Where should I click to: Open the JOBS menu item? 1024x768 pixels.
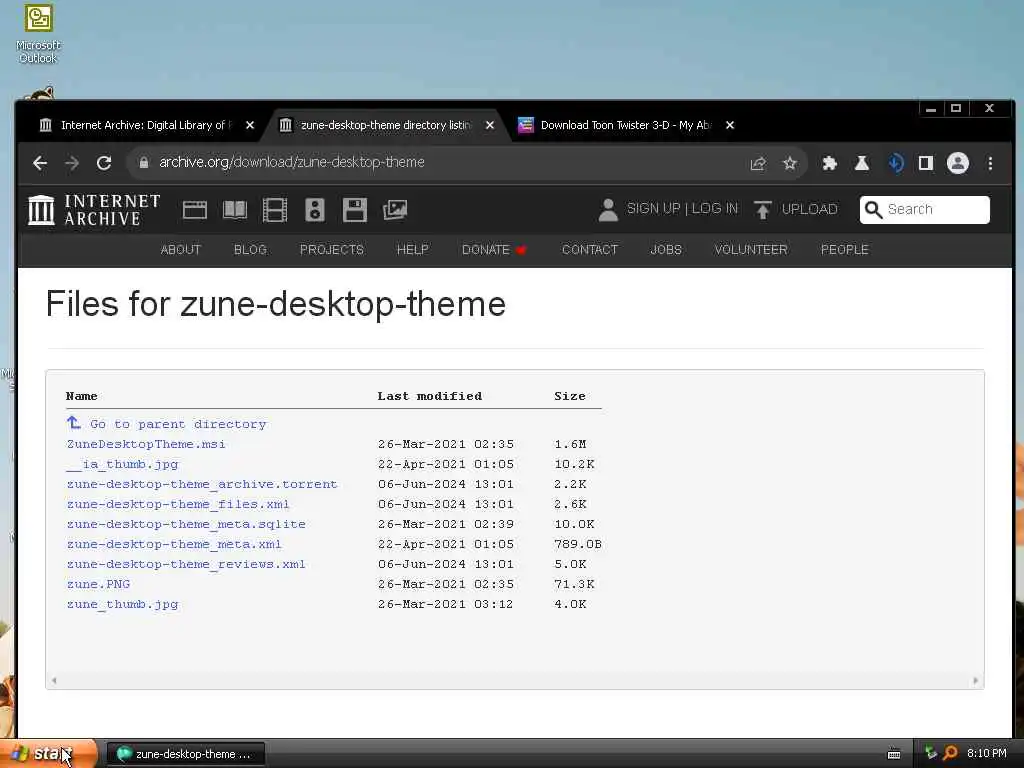tap(666, 250)
